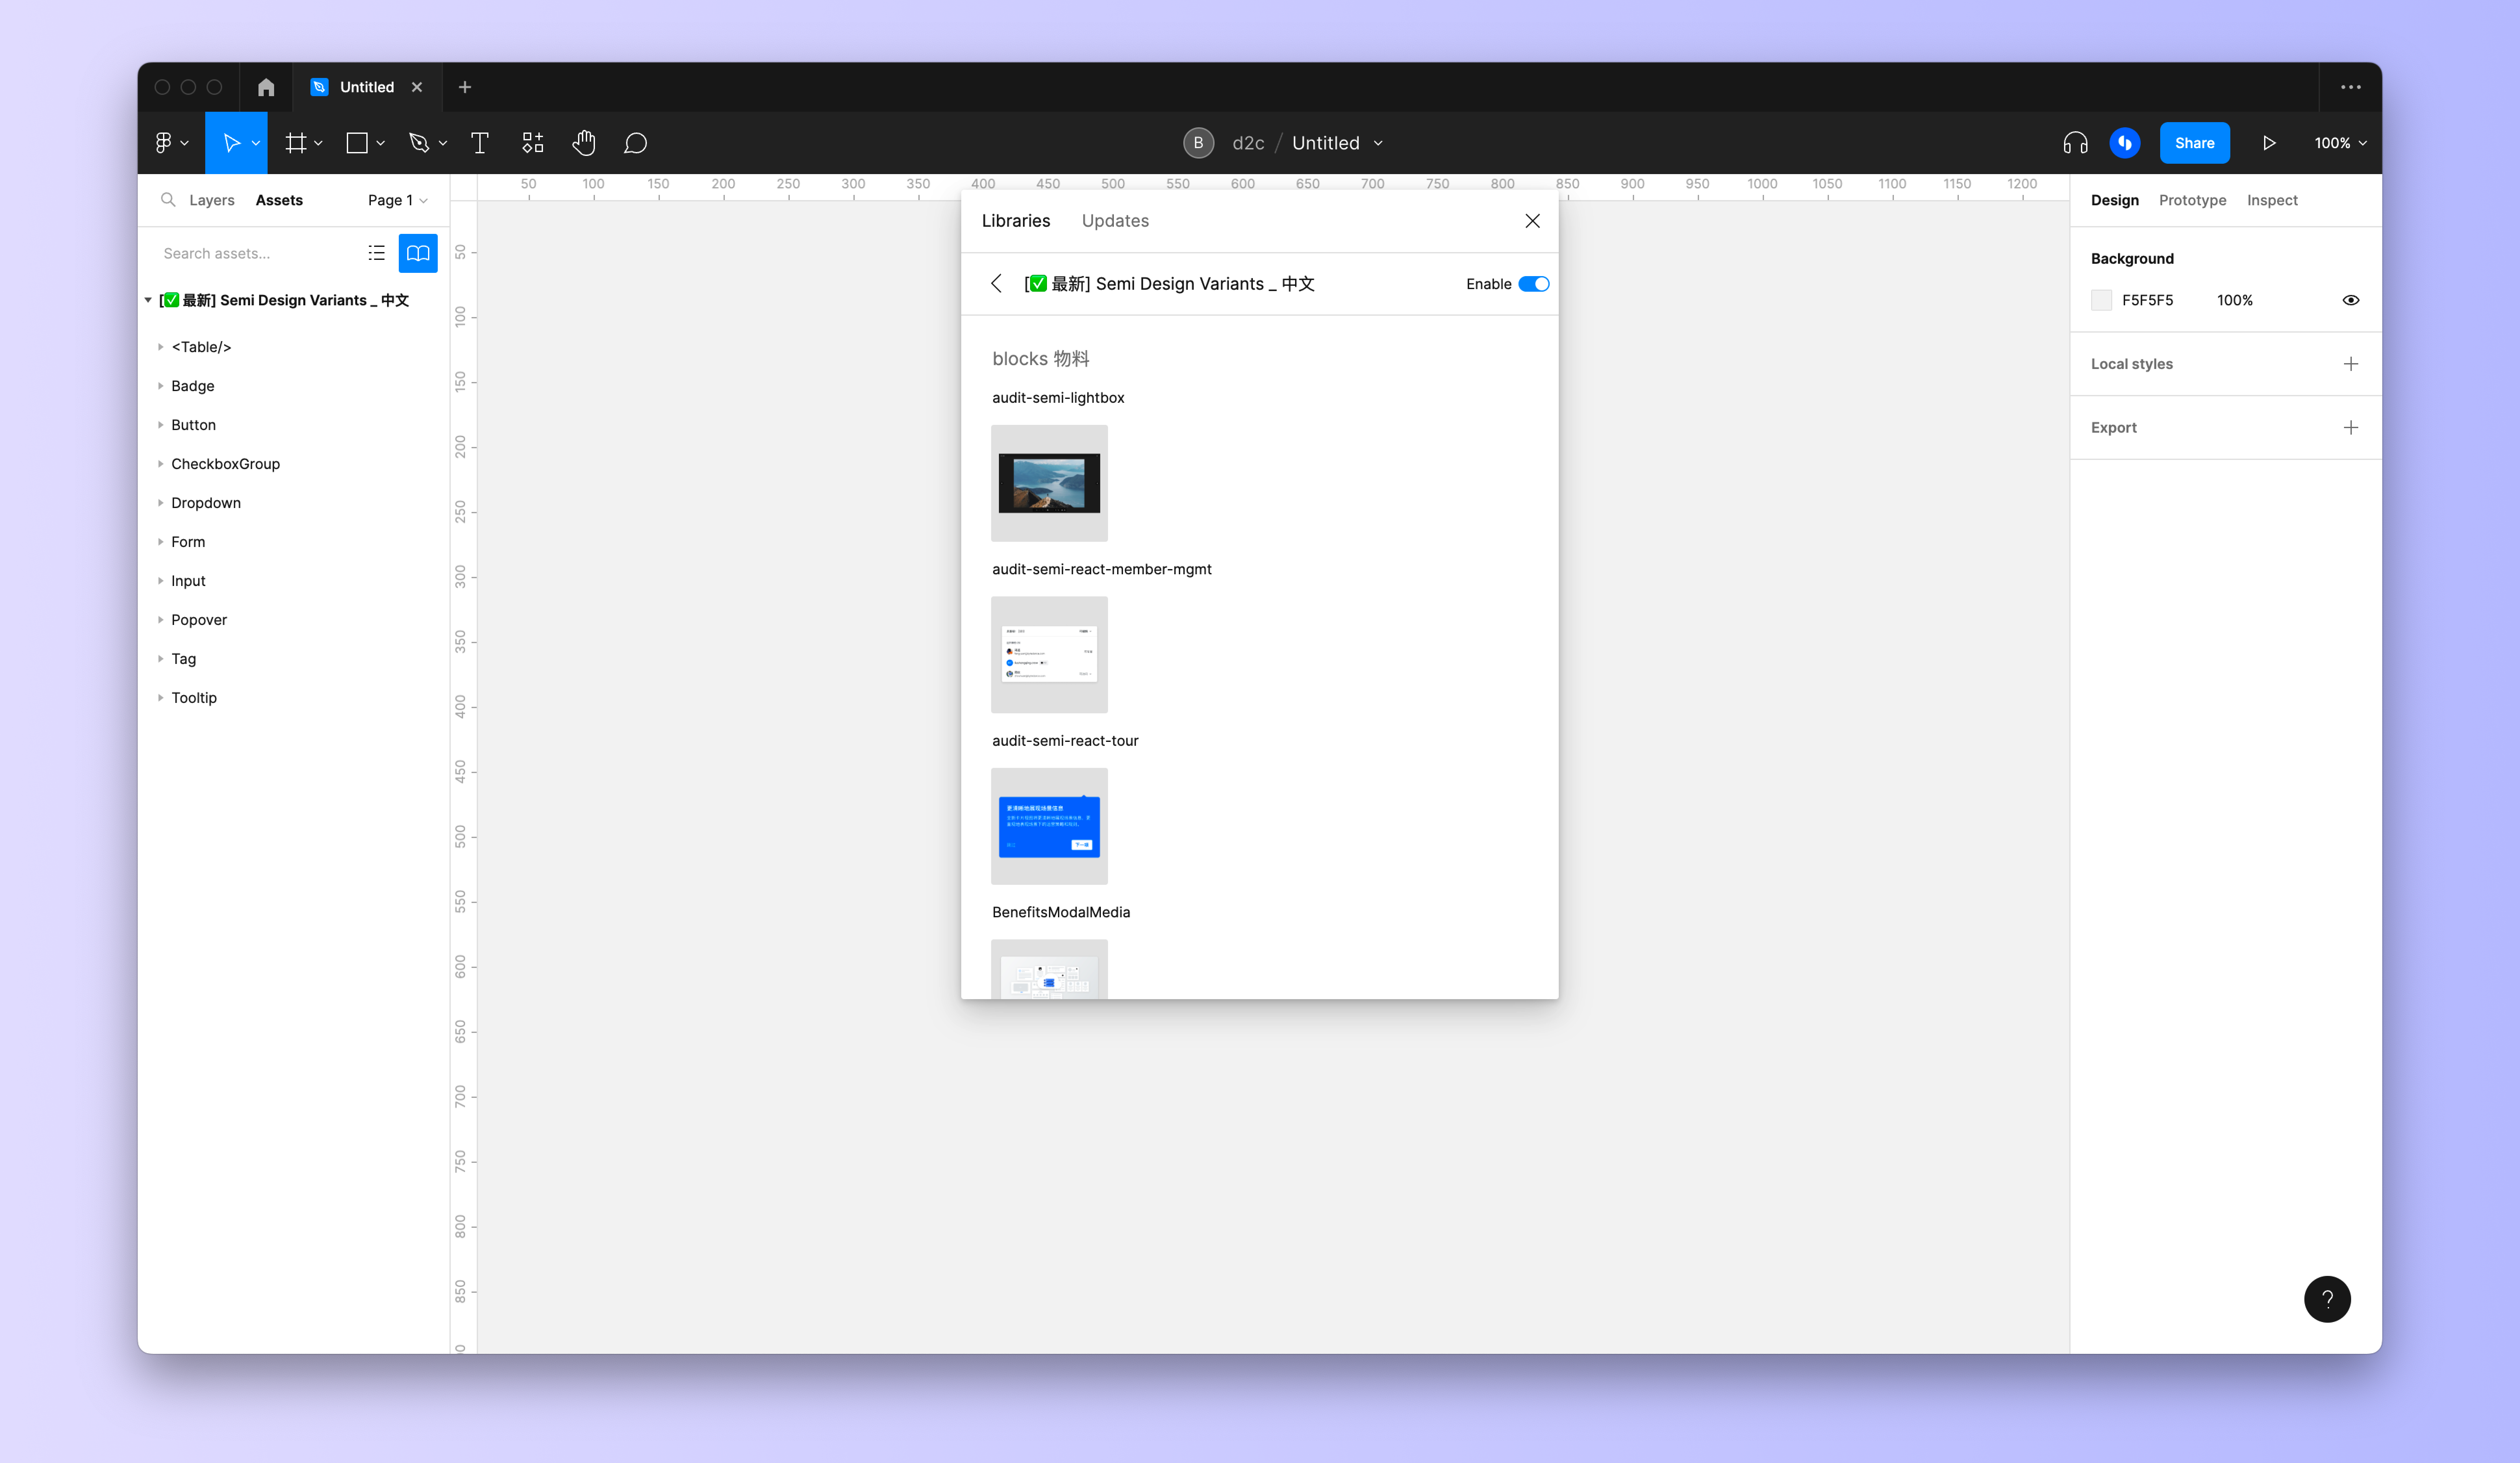Add a local style with plus
This screenshot has width=2520, height=1463.
click(x=2351, y=364)
